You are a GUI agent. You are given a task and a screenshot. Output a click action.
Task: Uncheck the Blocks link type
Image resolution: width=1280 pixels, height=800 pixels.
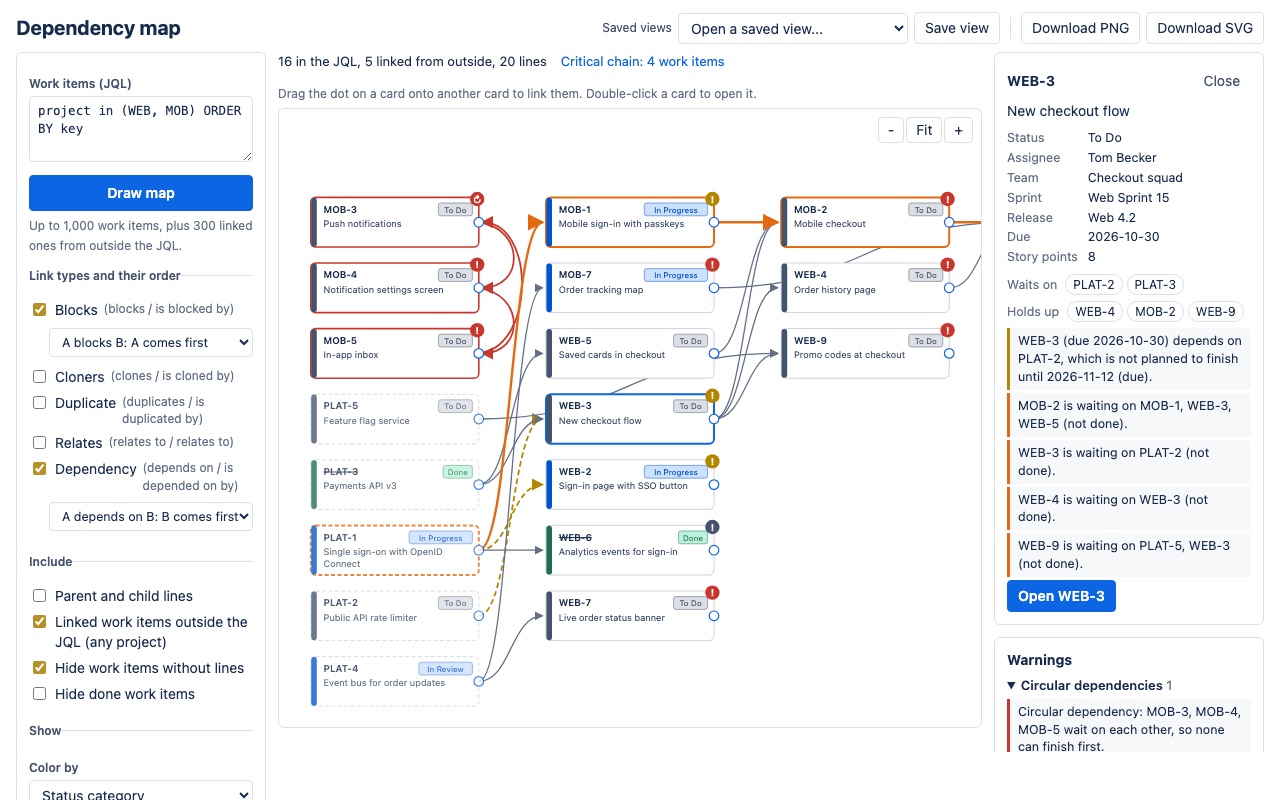click(x=40, y=310)
